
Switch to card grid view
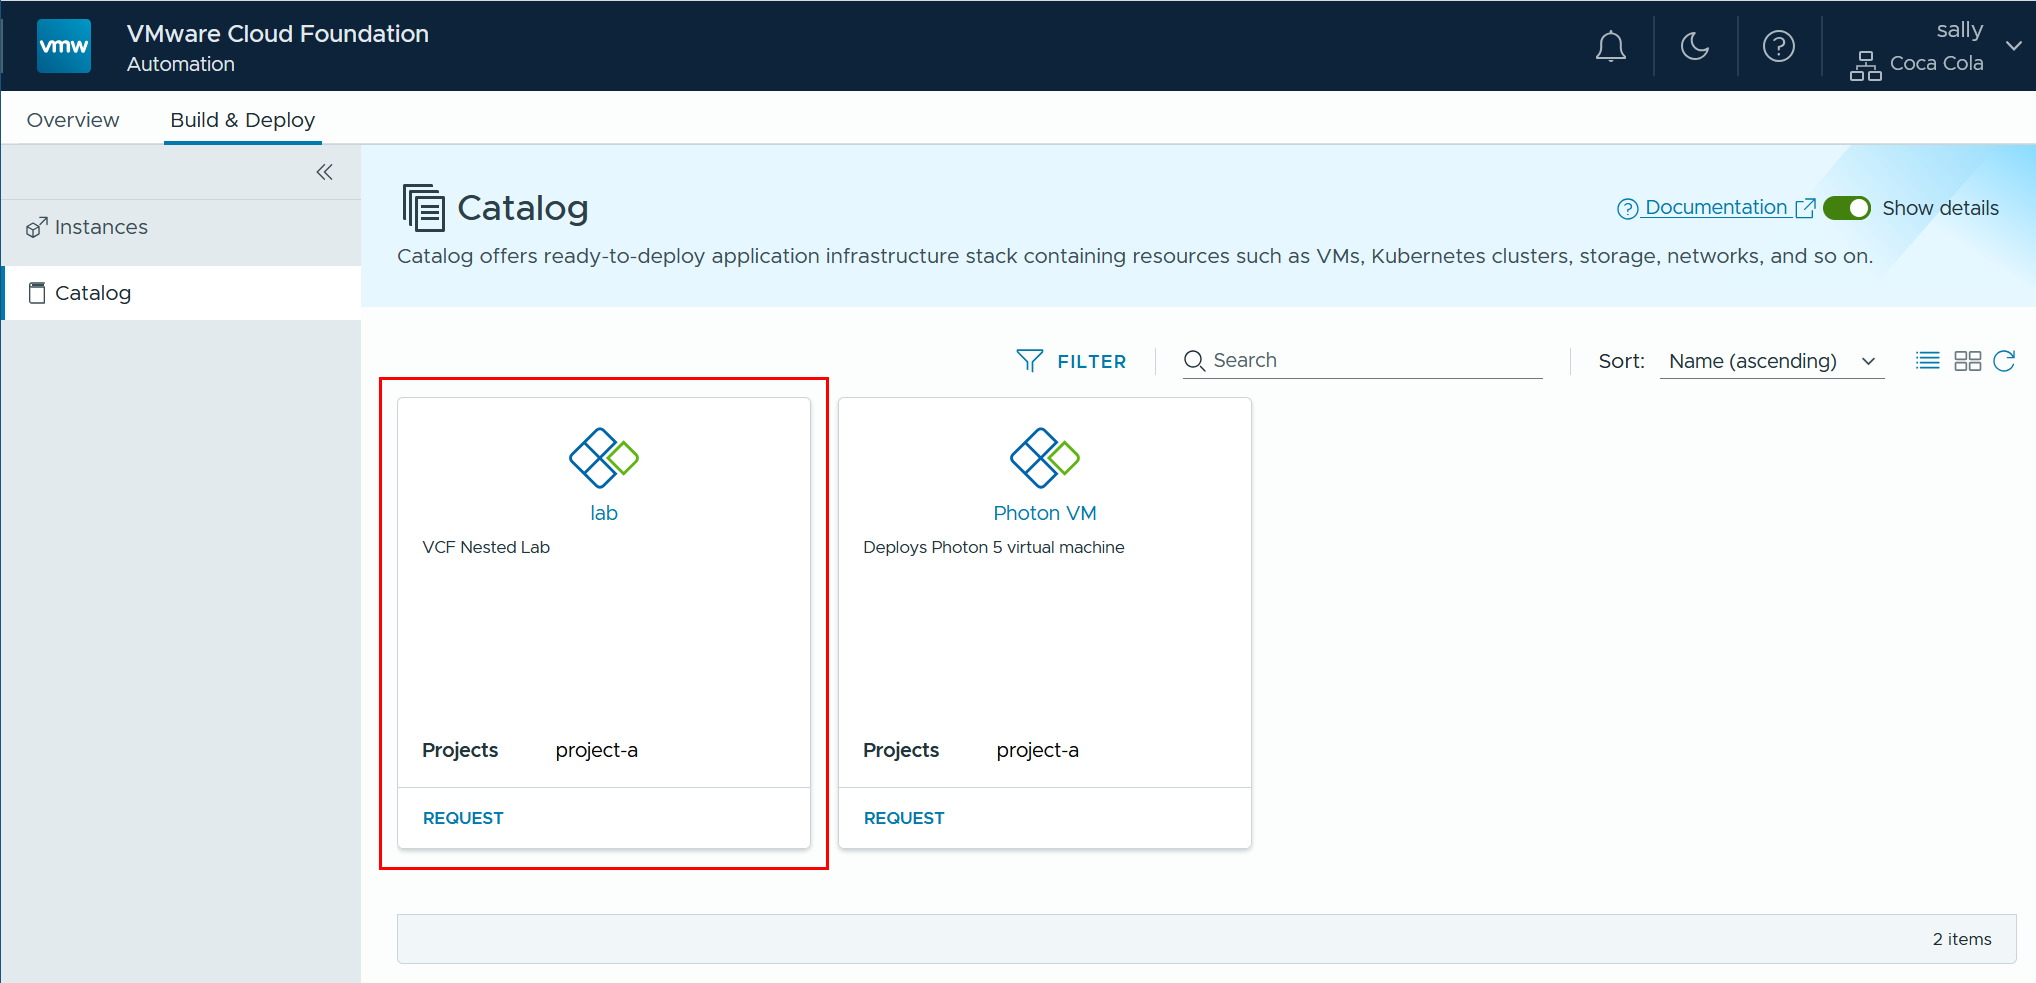point(1967,361)
